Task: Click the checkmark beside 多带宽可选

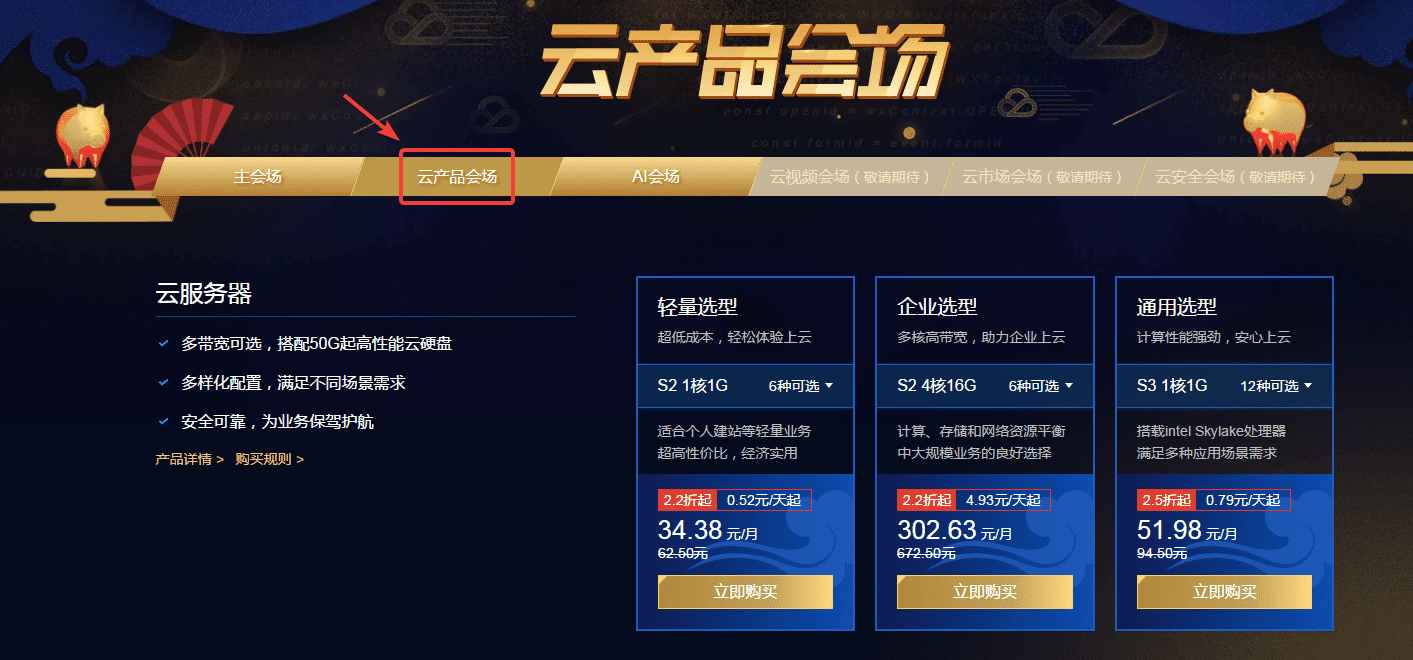Action: 163,343
